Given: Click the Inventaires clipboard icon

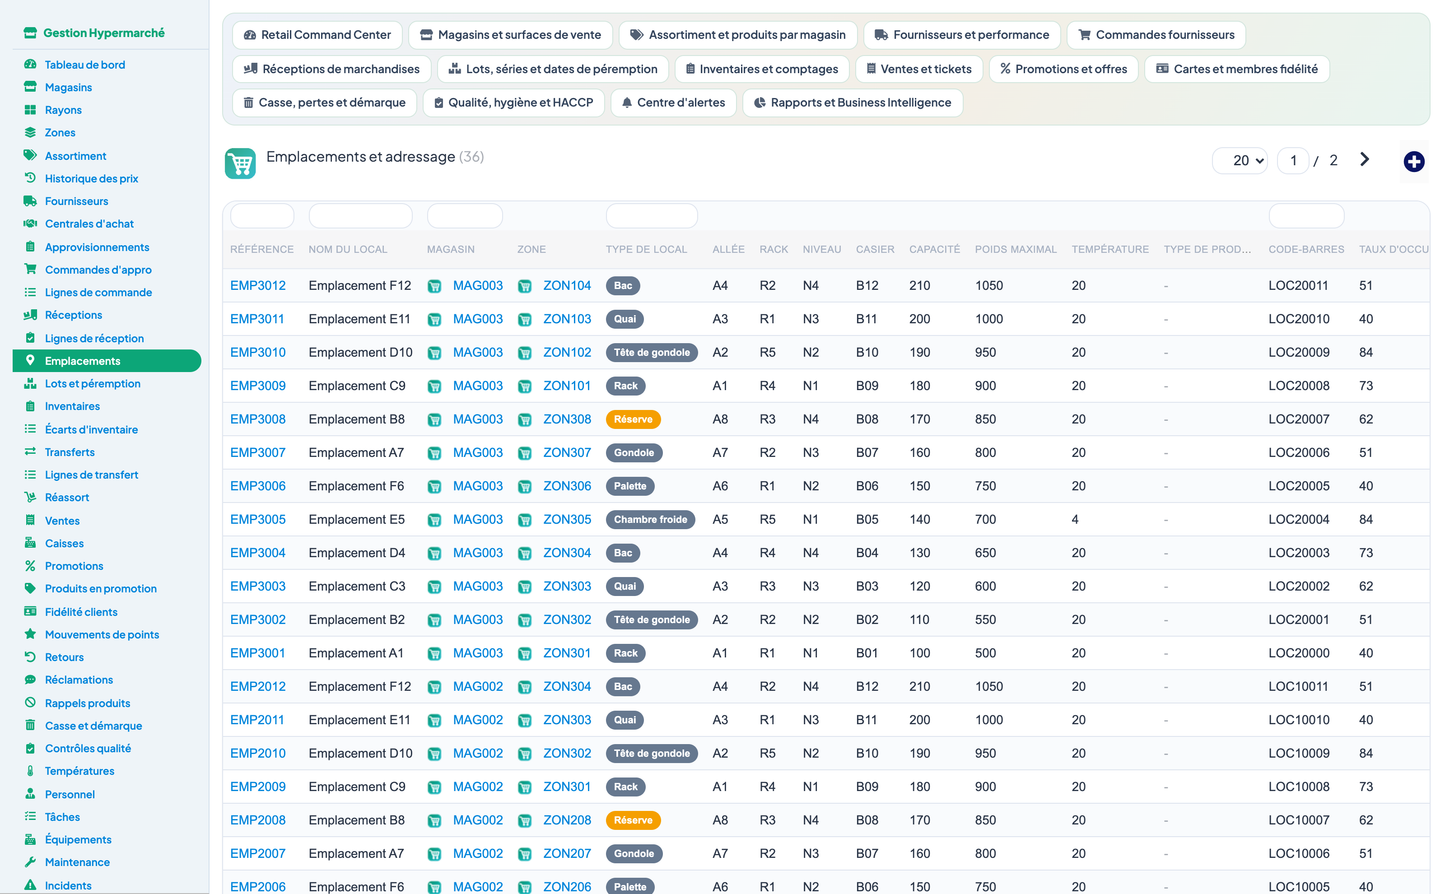Looking at the screenshot, I should pos(30,406).
